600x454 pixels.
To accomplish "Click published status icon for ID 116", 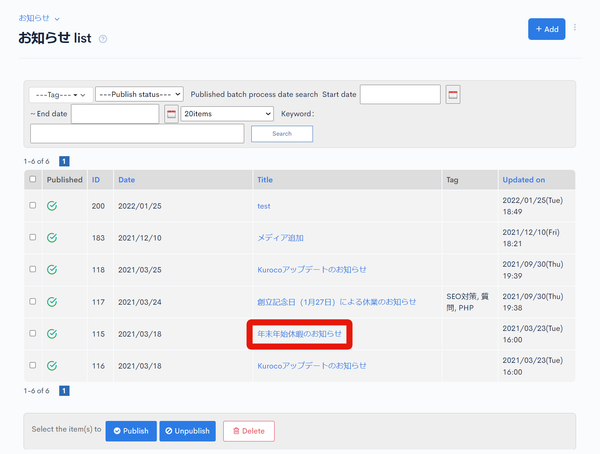I will click(x=52, y=366).
